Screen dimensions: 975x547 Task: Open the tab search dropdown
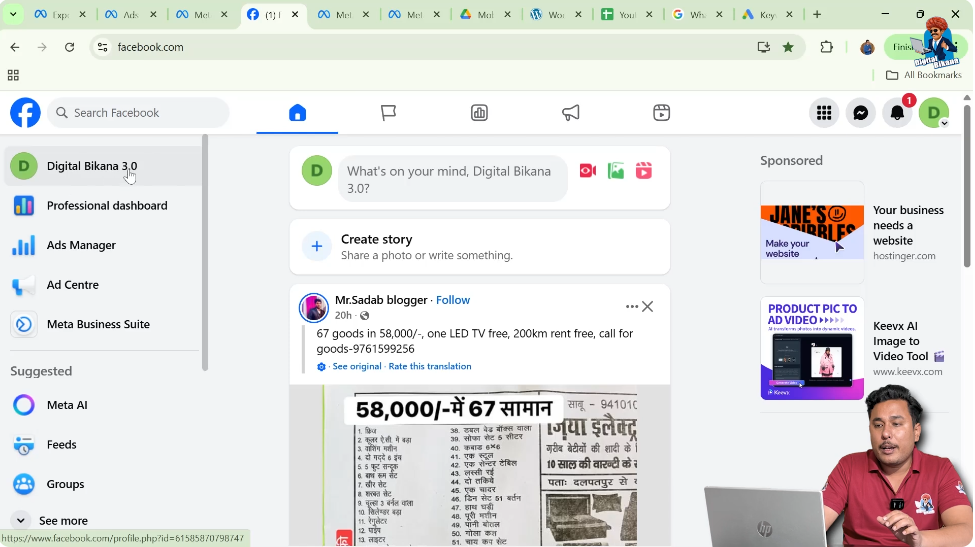click(13, 14)
